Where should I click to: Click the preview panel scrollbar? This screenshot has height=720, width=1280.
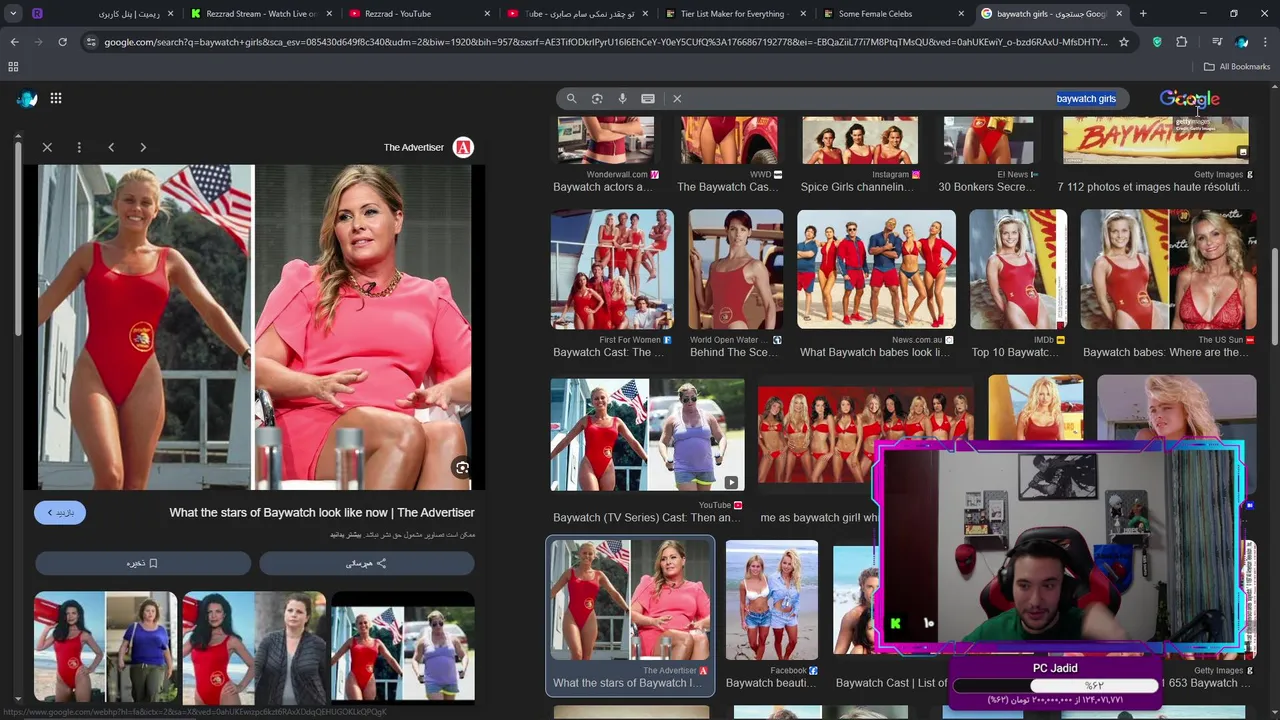[x=17, y=240]
